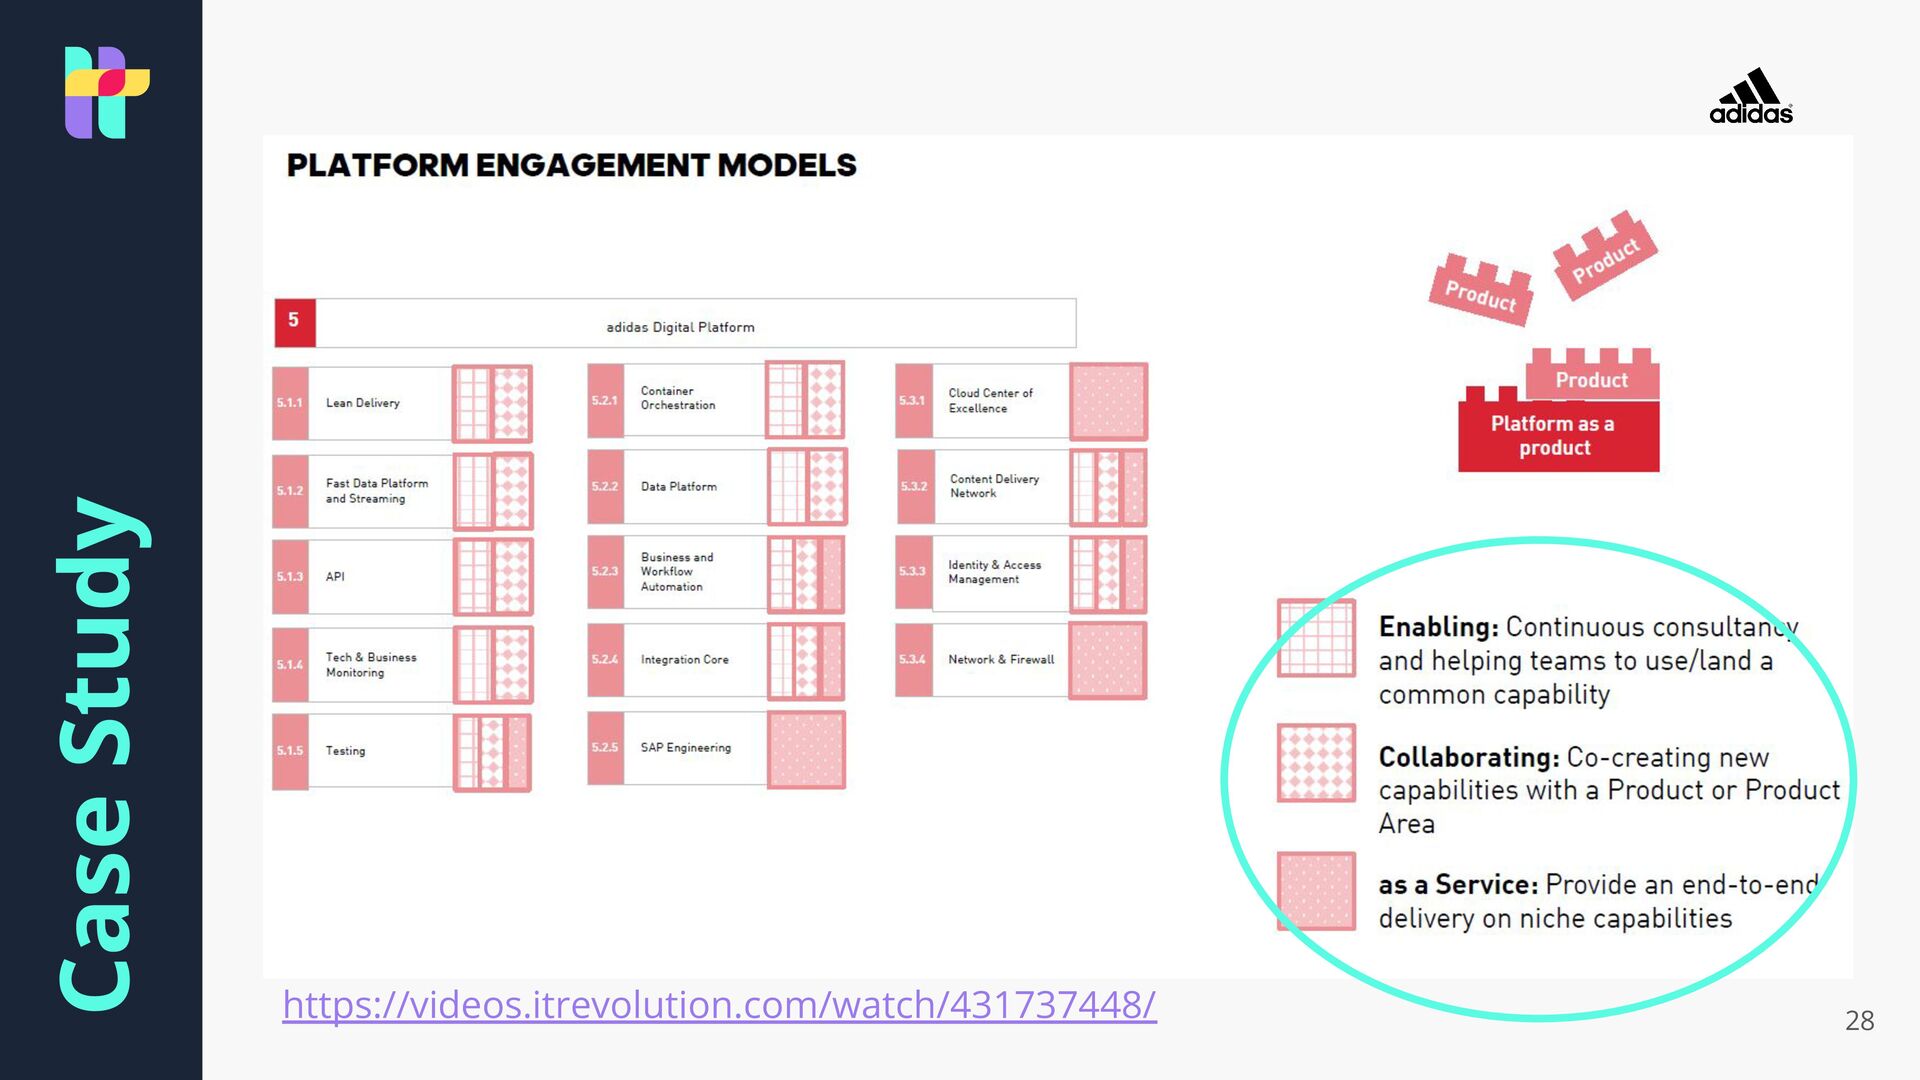Select the 'SAP Engineering' label
1920x1080 pixels.
pyautogui.click(x=686, y=748)
